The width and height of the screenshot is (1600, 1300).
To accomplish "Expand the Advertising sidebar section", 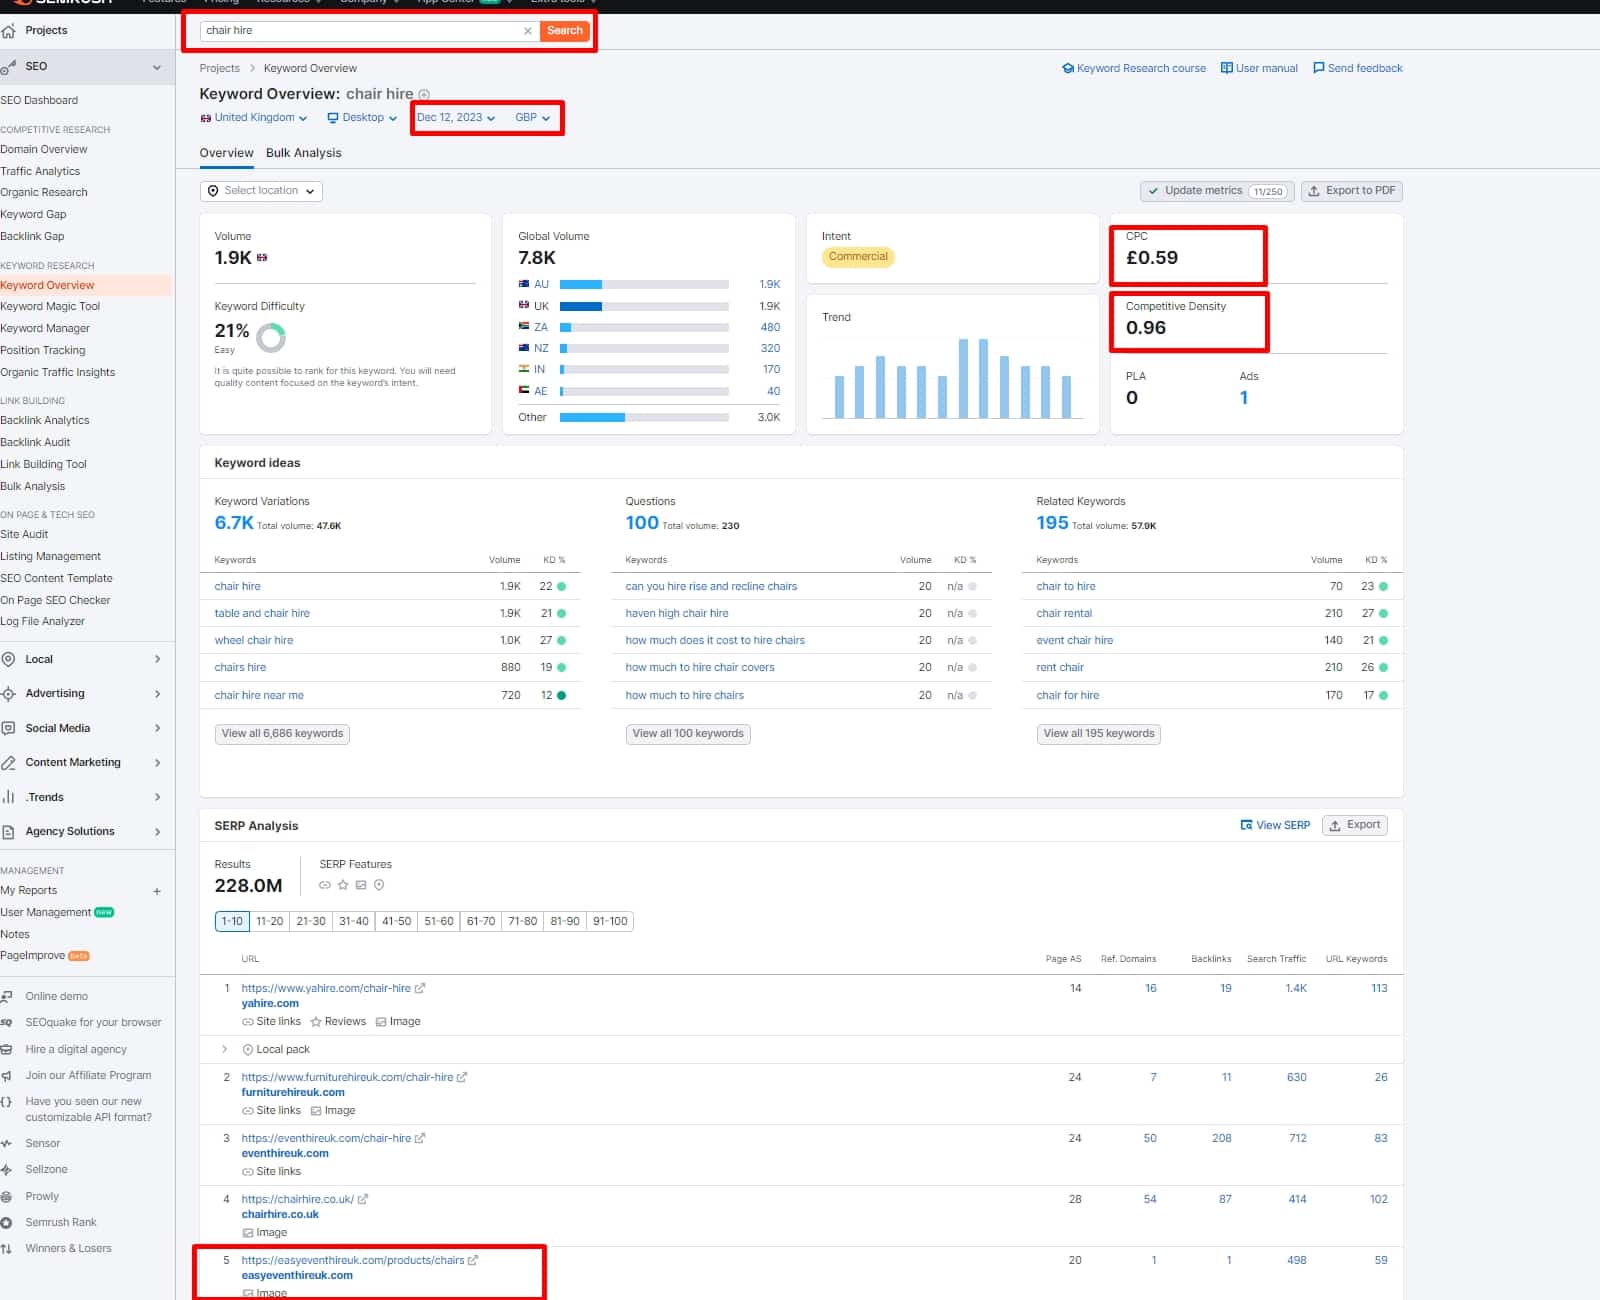I will tap(158, 694).
